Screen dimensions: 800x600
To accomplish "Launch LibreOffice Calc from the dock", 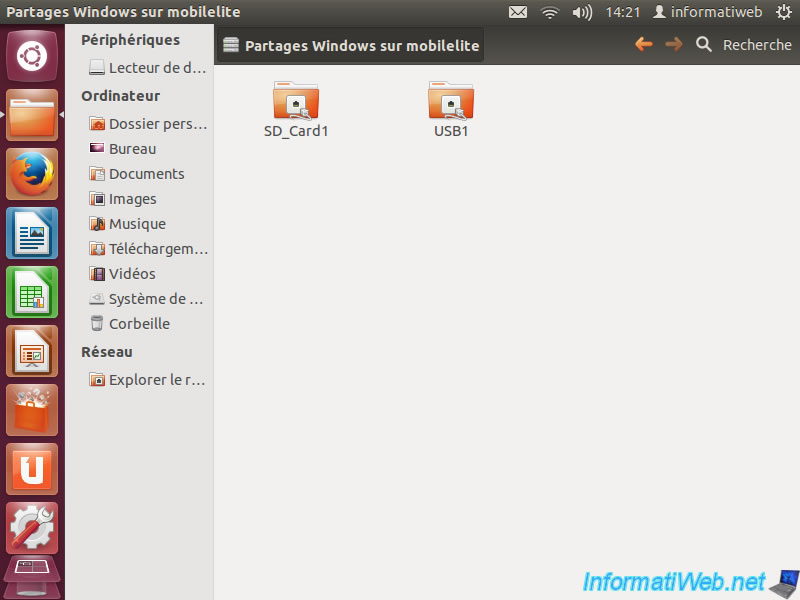I will [32, 292].
